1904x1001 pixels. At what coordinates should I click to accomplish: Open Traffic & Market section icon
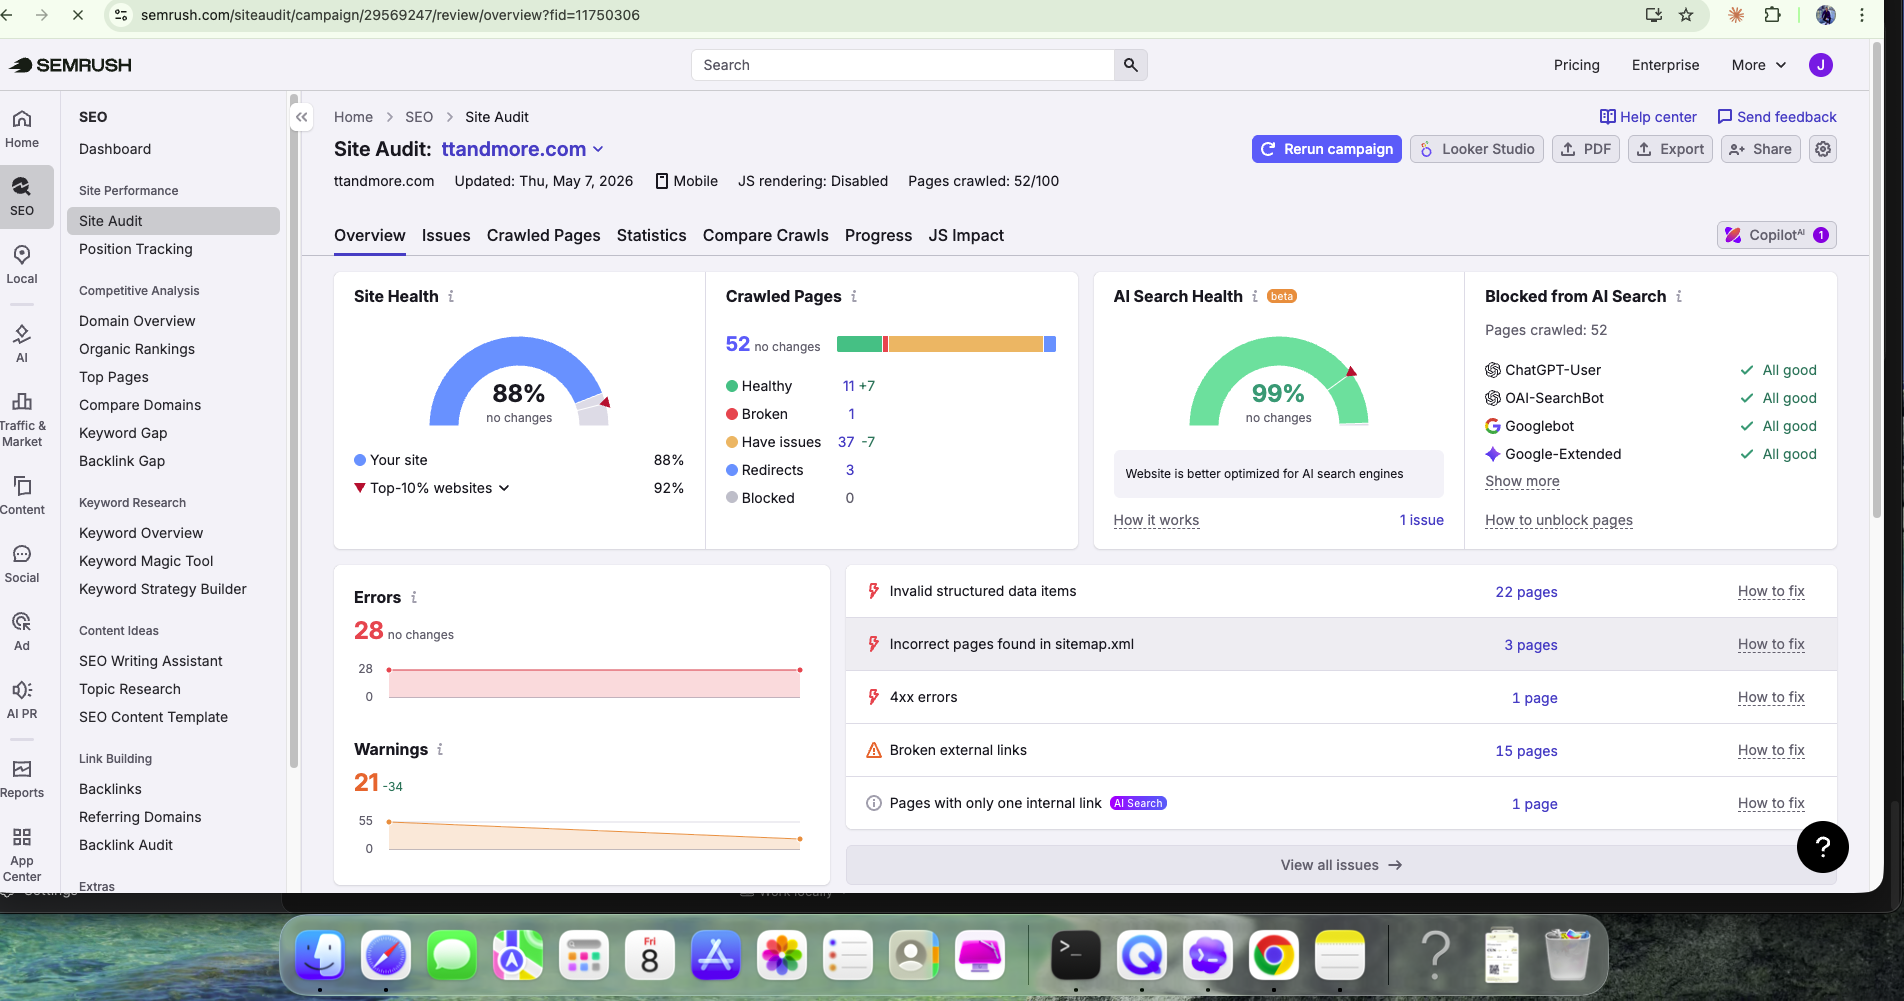22,419
